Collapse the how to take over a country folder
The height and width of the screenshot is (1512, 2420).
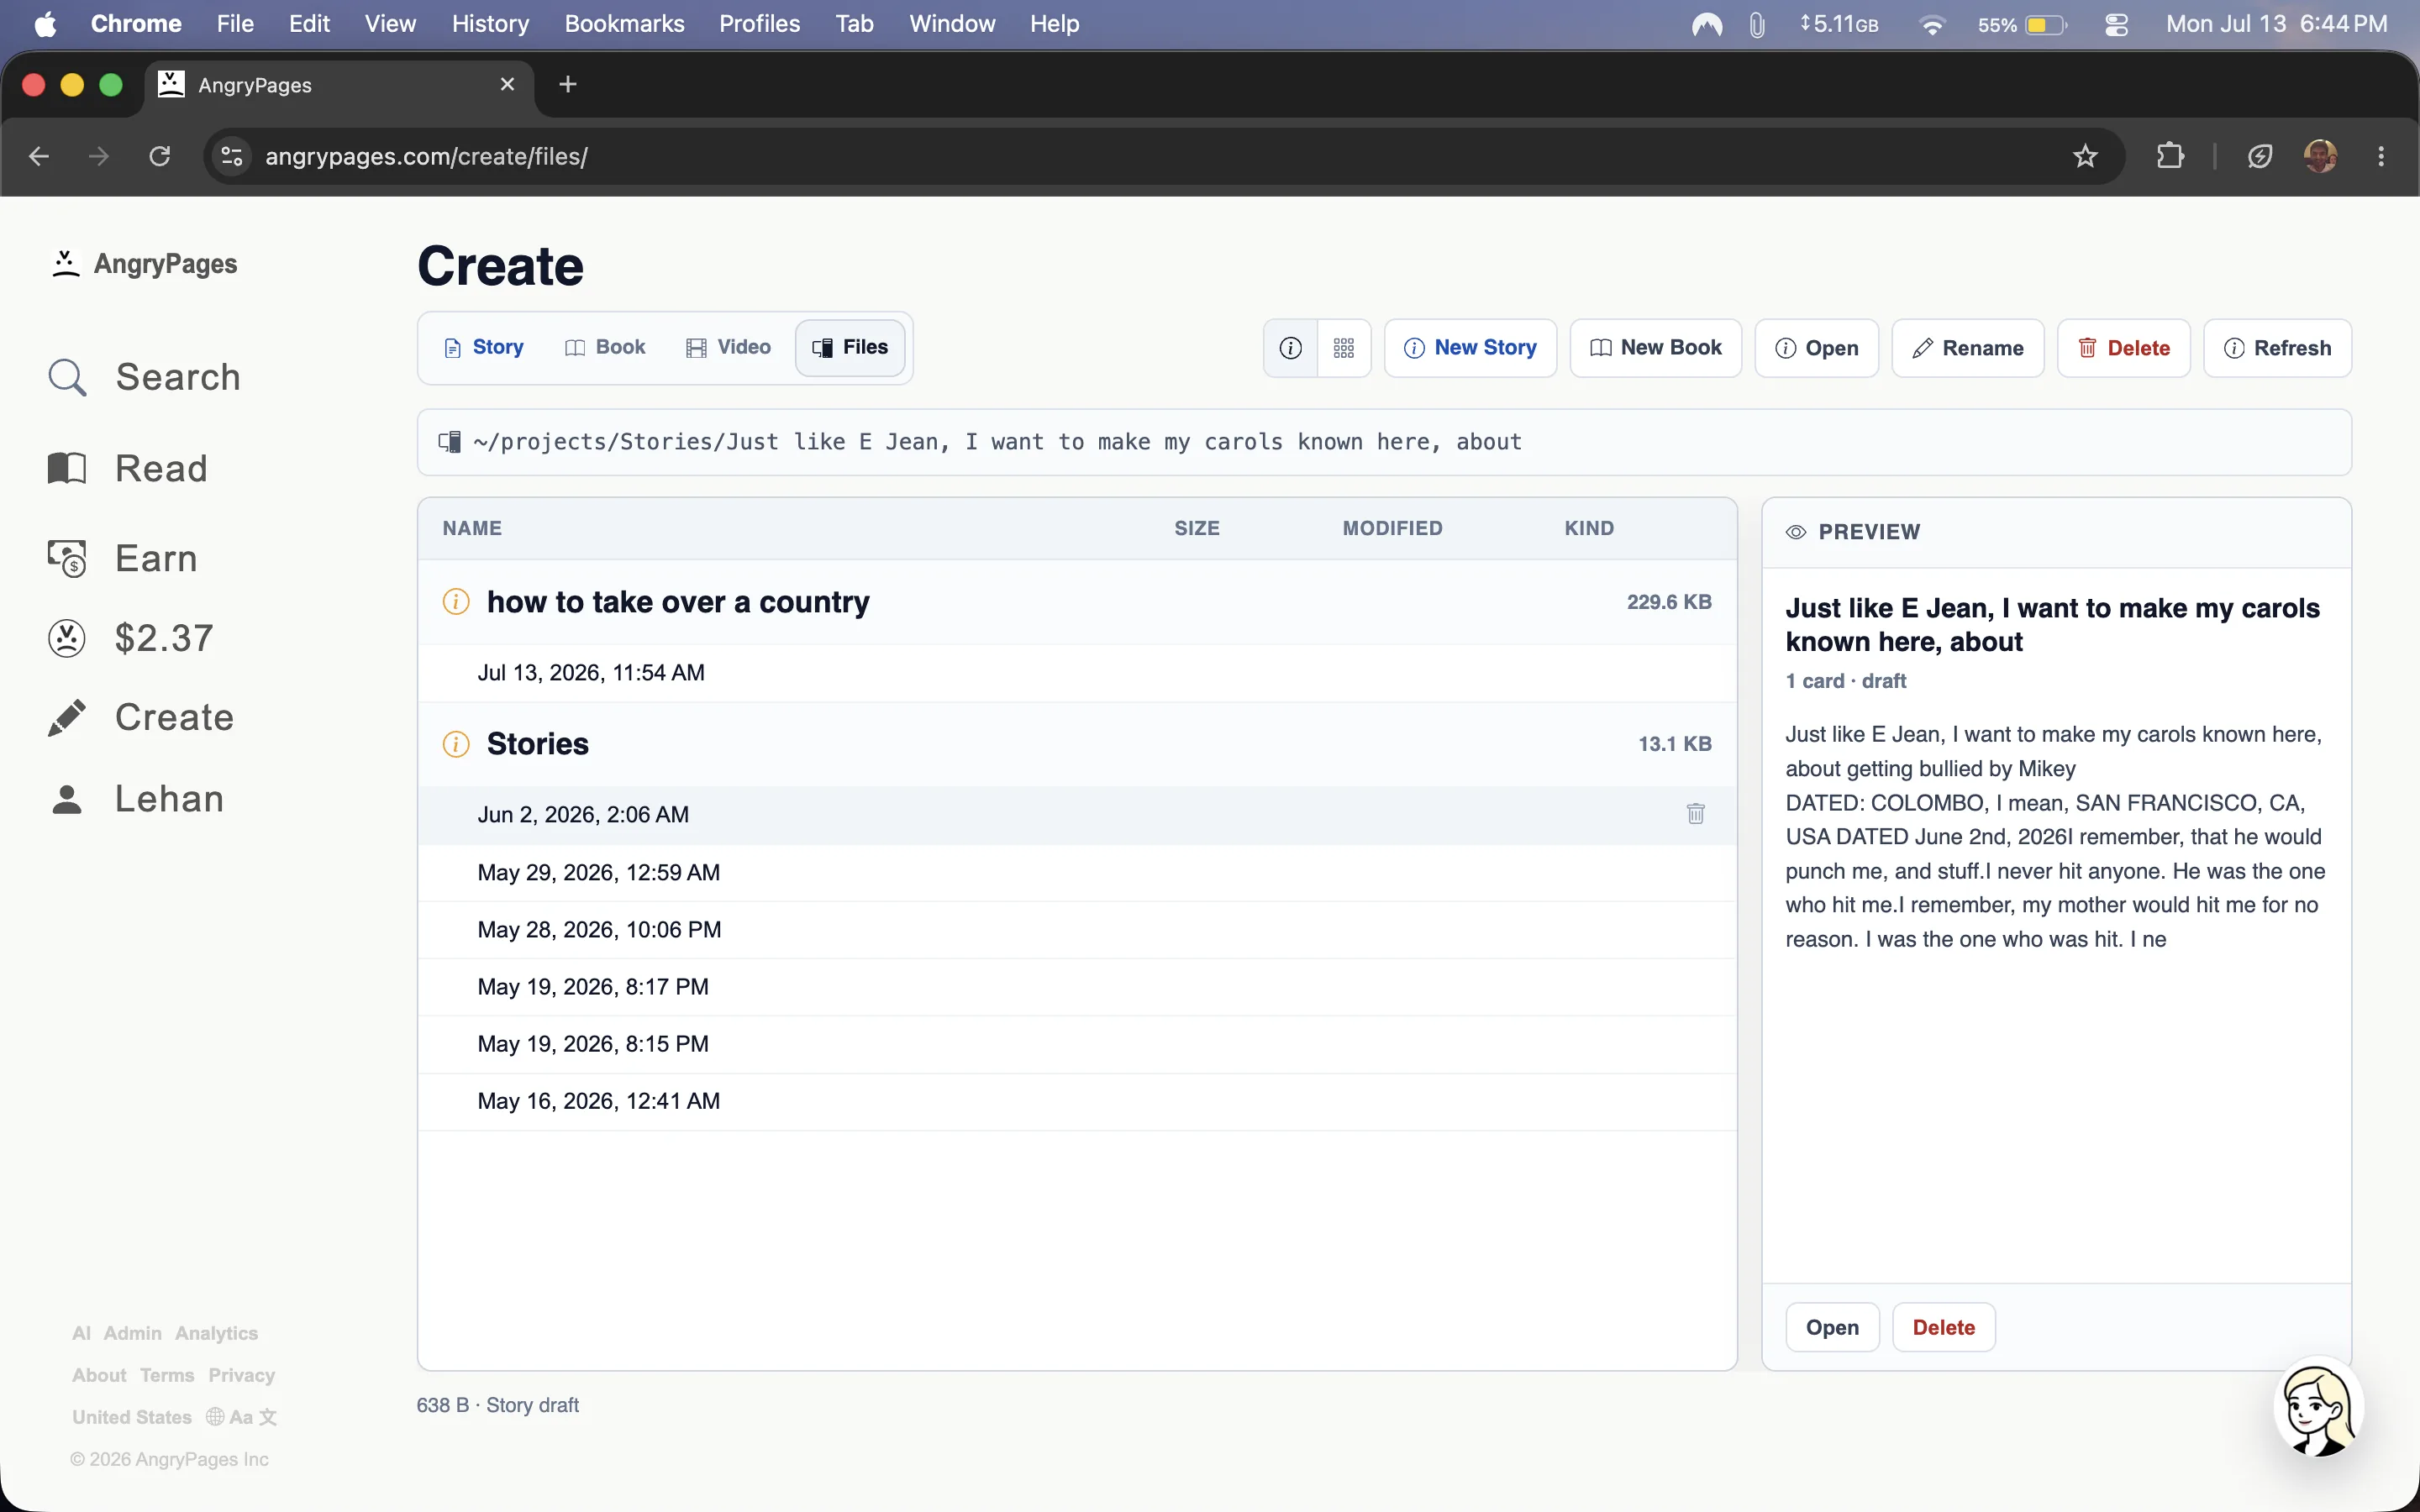[1077, 602]
